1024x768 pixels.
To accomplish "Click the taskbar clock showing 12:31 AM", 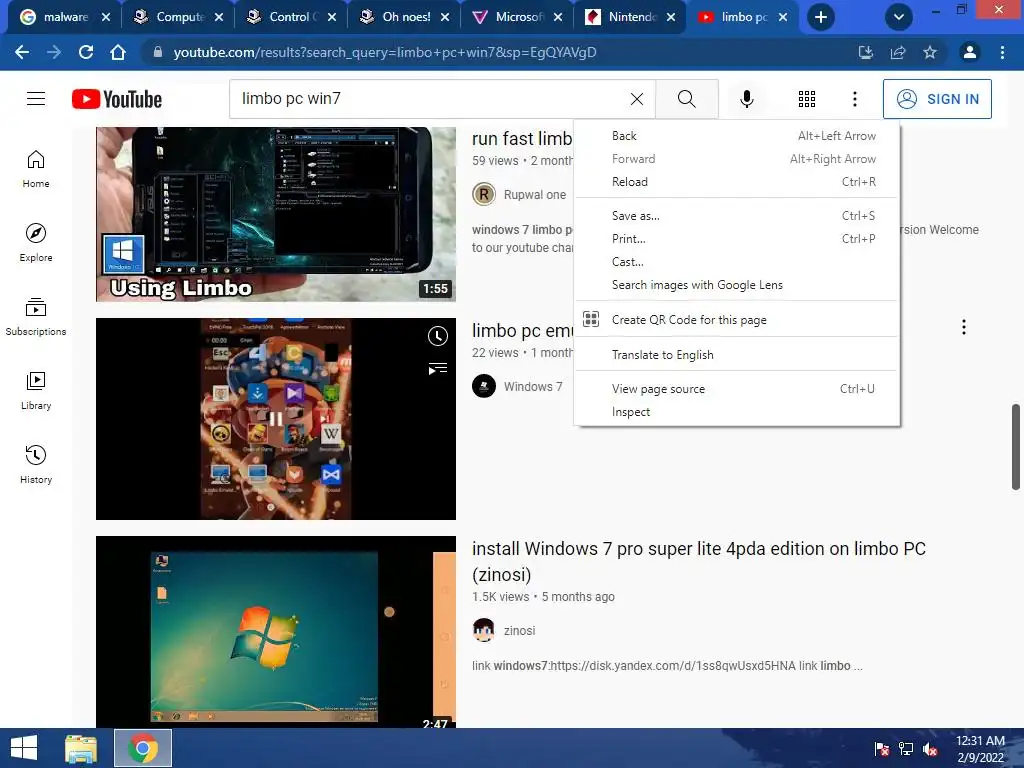I will pyautogui.click(x=980, y=749).
